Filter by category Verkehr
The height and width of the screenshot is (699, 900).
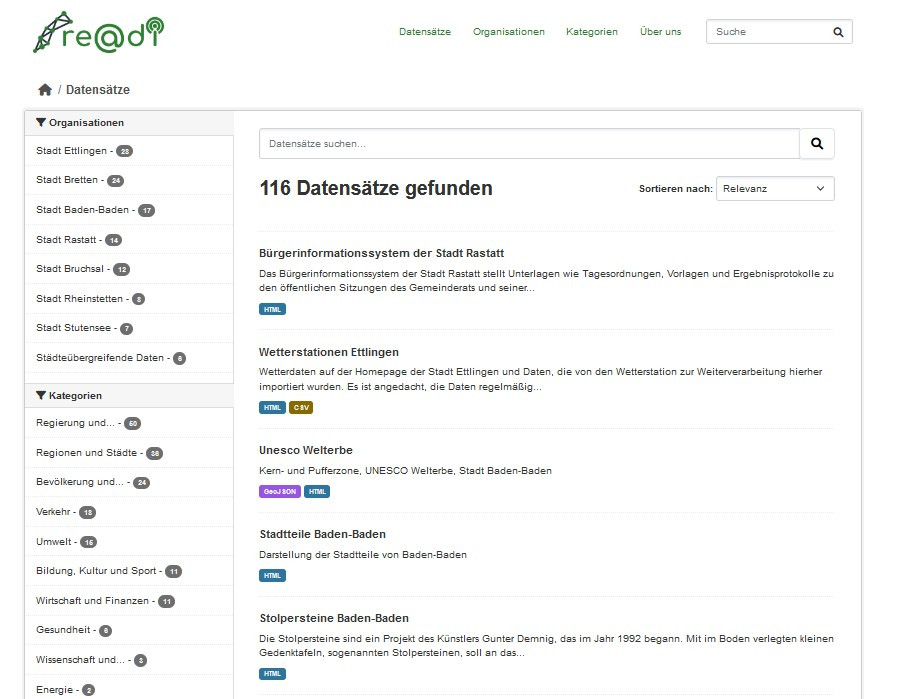(x=54, y=512)
